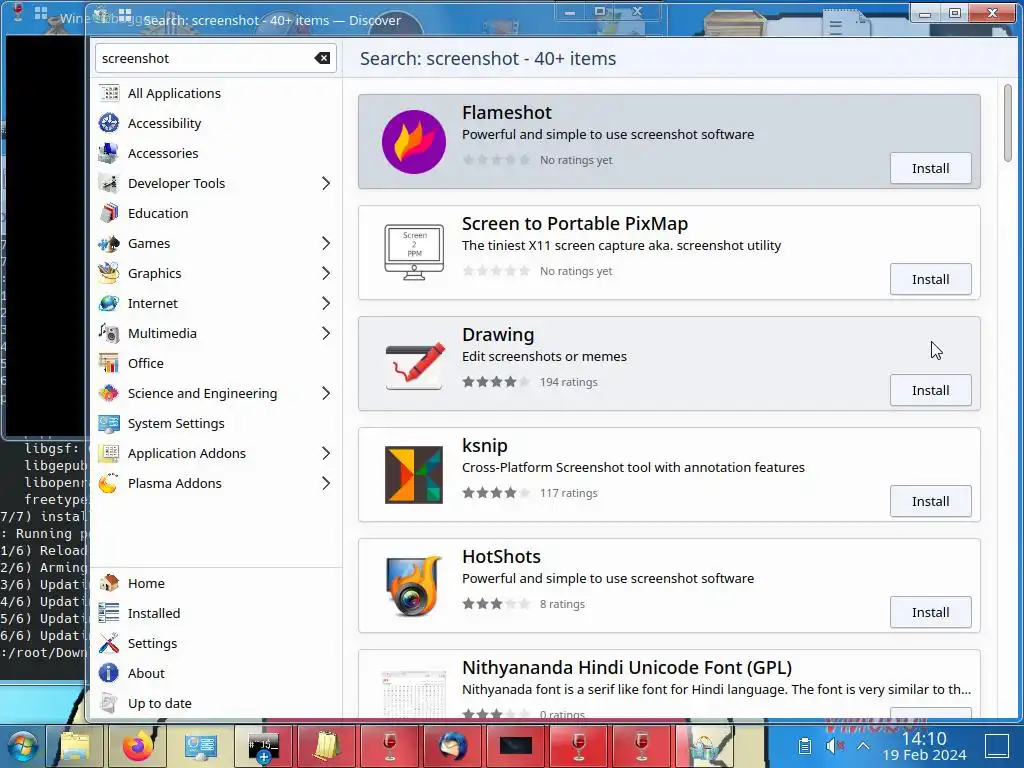Click the Up to date icon
This screenshot has width=1024, height=768.
coord(109,703)
